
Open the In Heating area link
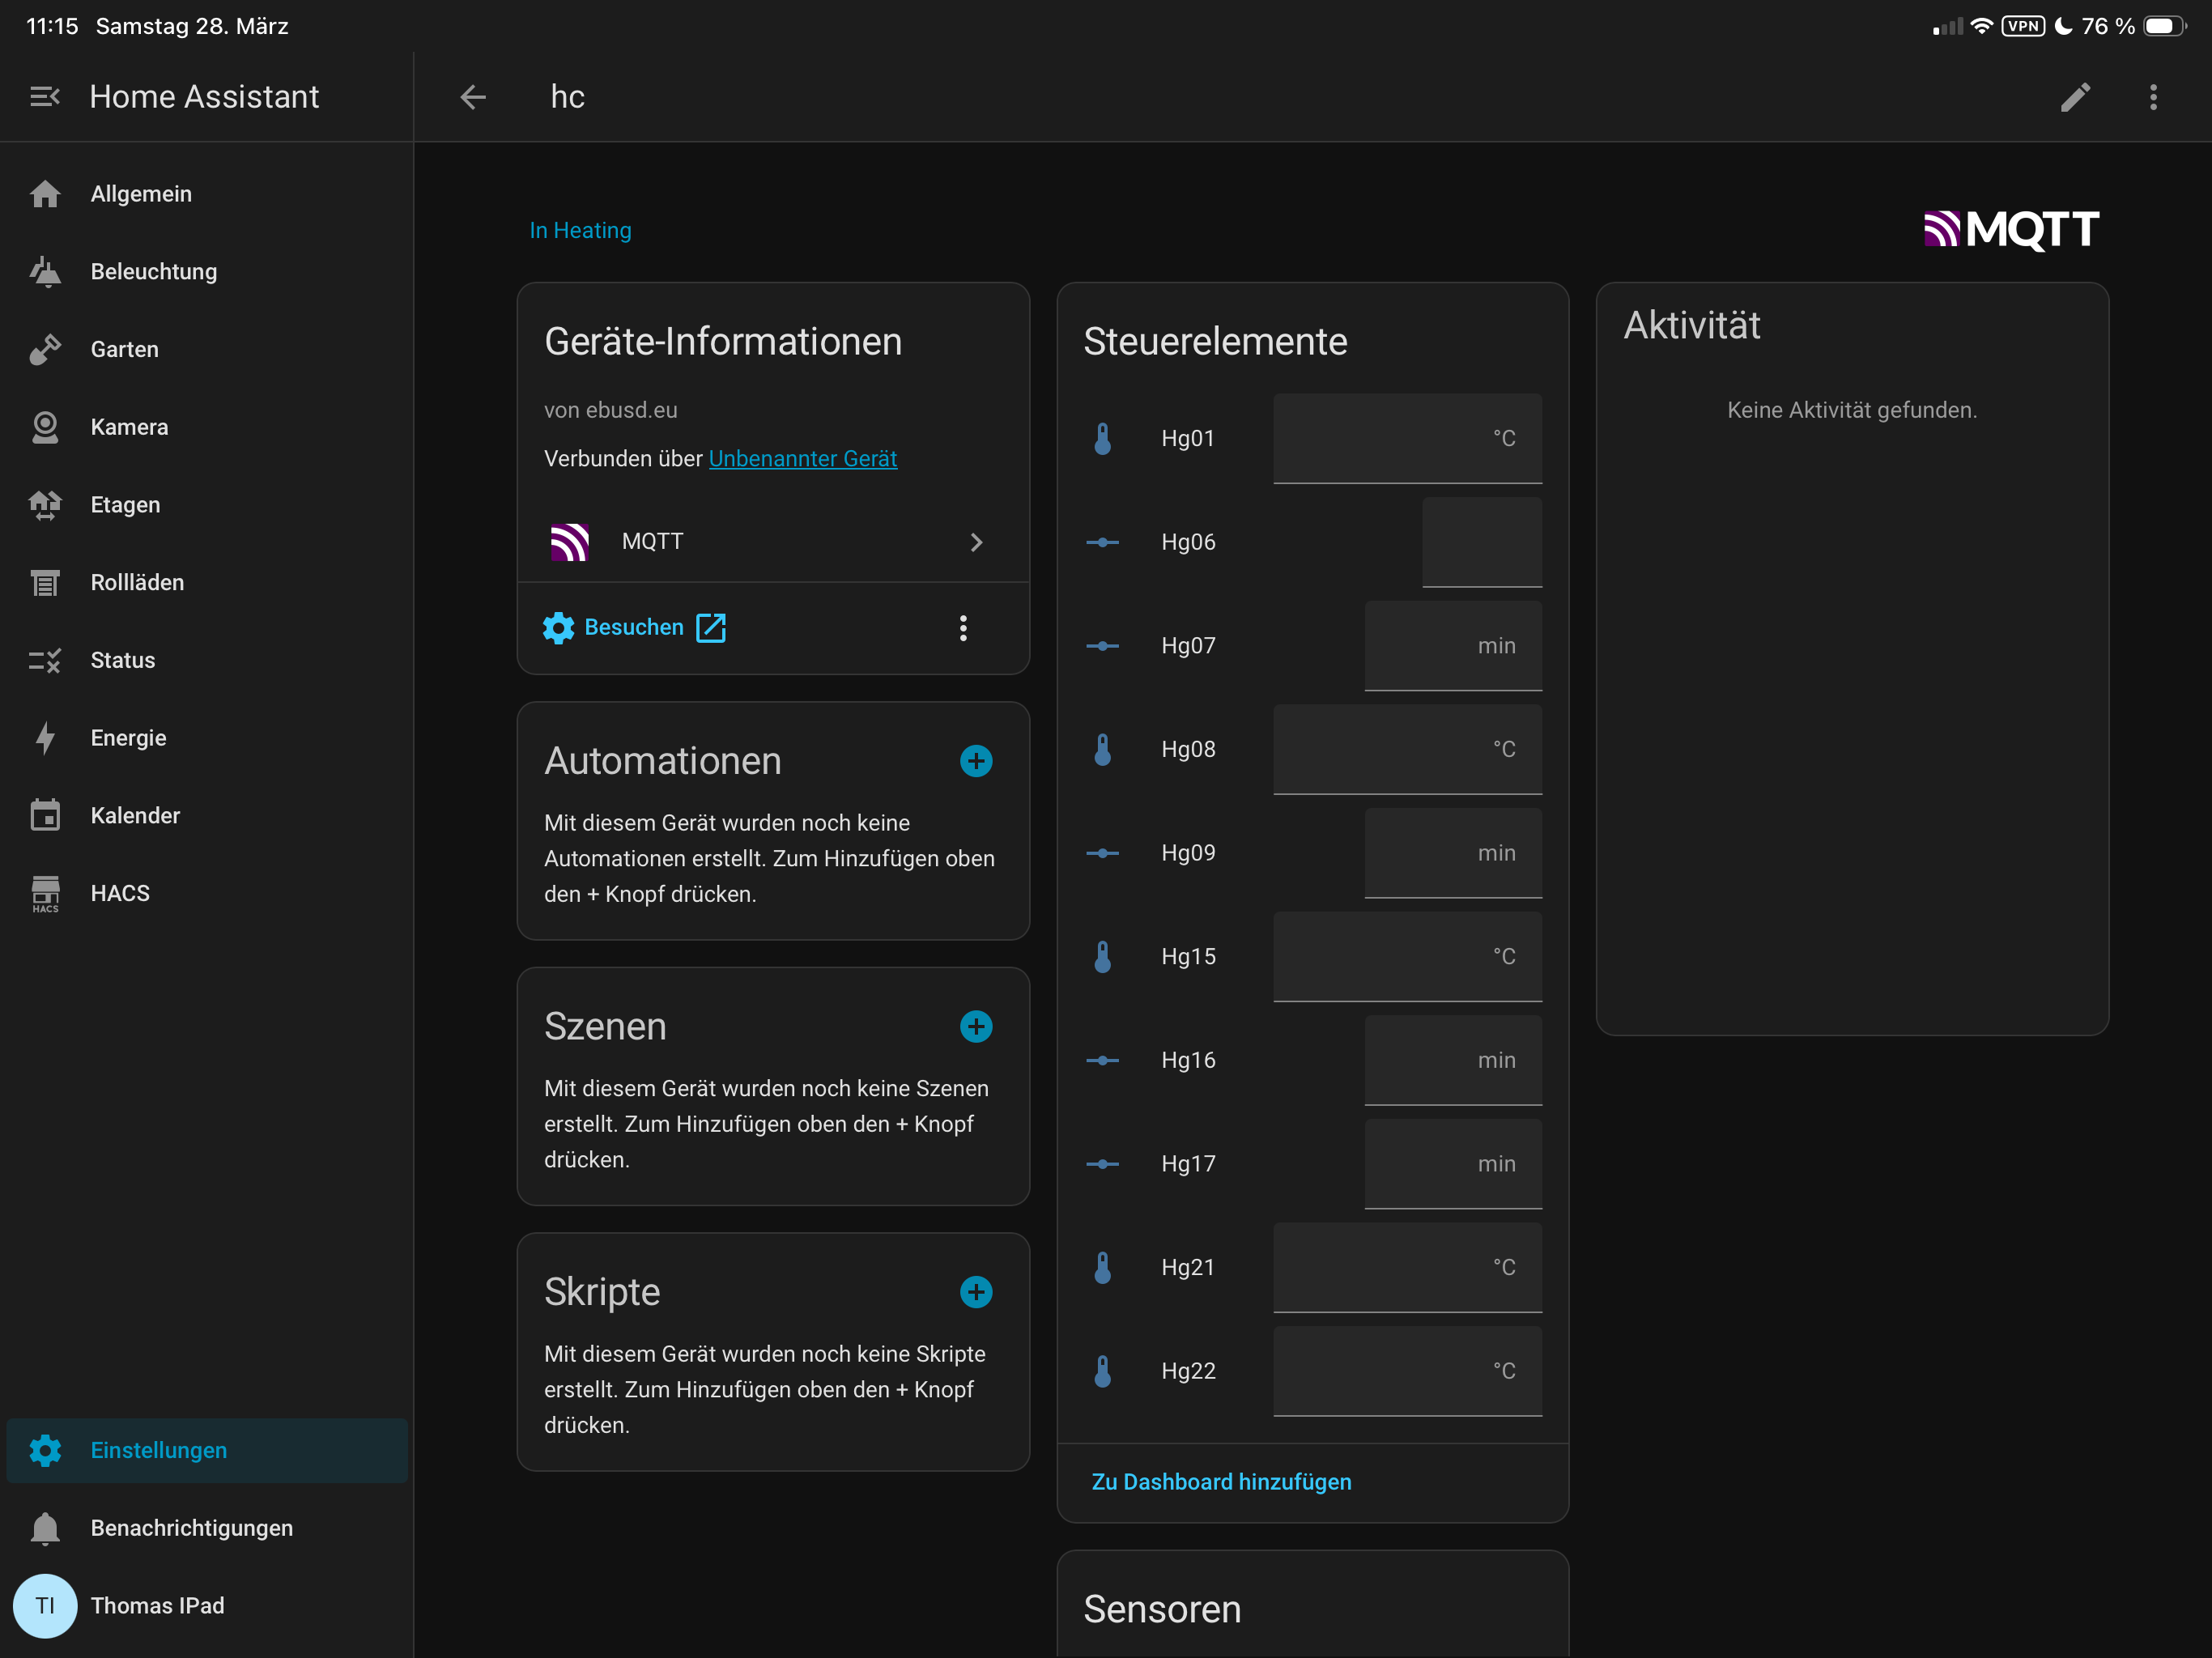(580, 230)
